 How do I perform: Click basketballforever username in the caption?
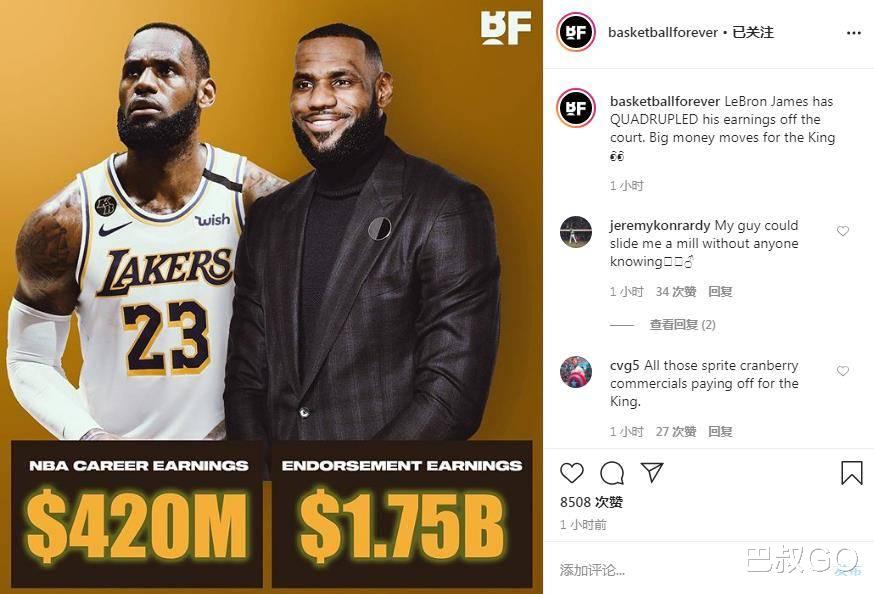pos(663,100)
